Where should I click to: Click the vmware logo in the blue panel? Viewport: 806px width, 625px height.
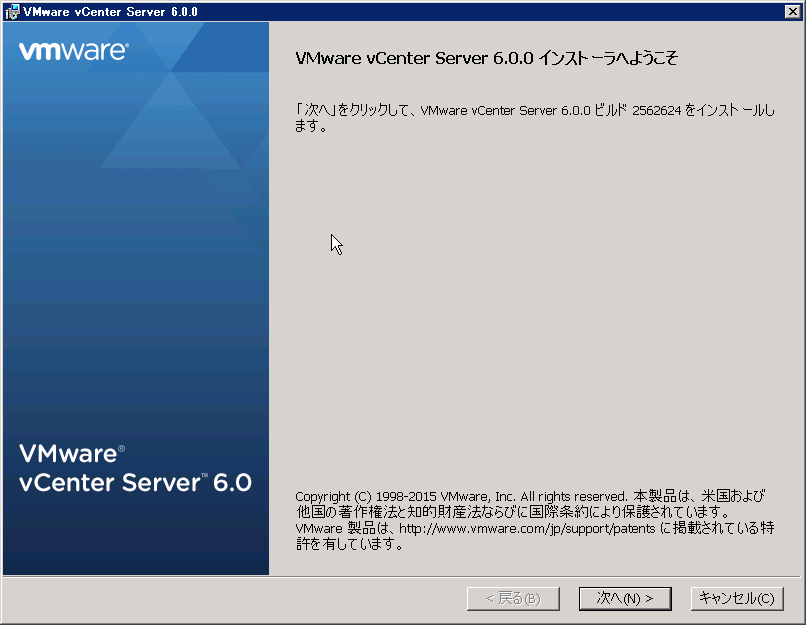74,51
